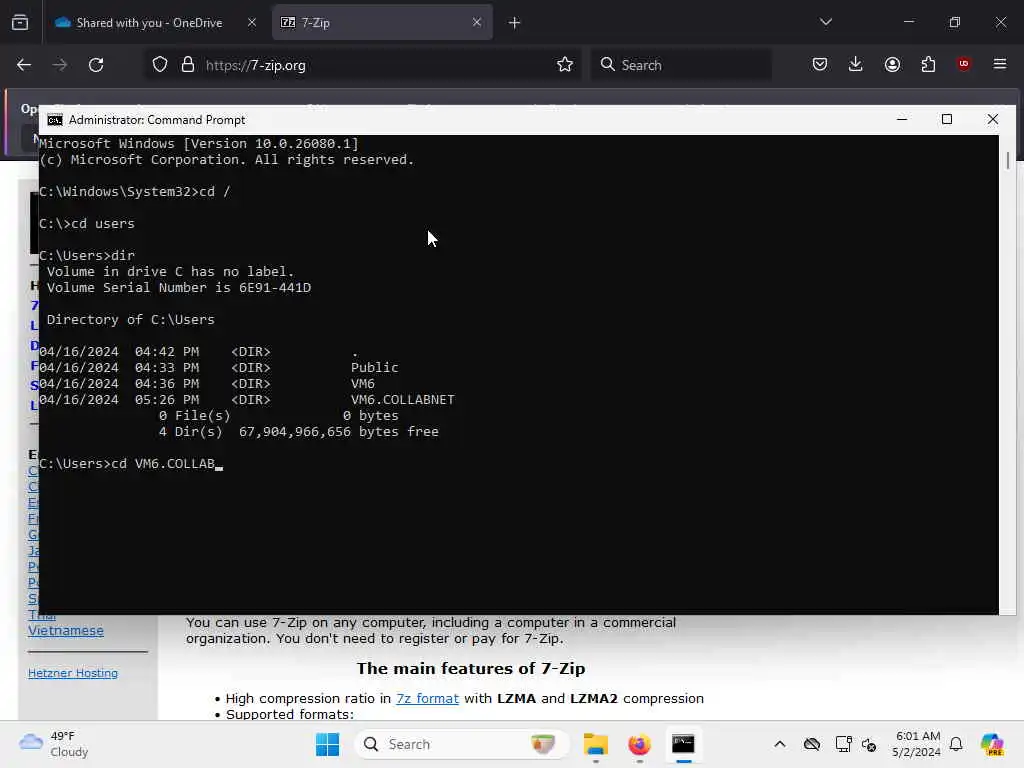Switch to the 7-Zip tab
This screenshot has width=1024, height=768.
tap(382, 23)
